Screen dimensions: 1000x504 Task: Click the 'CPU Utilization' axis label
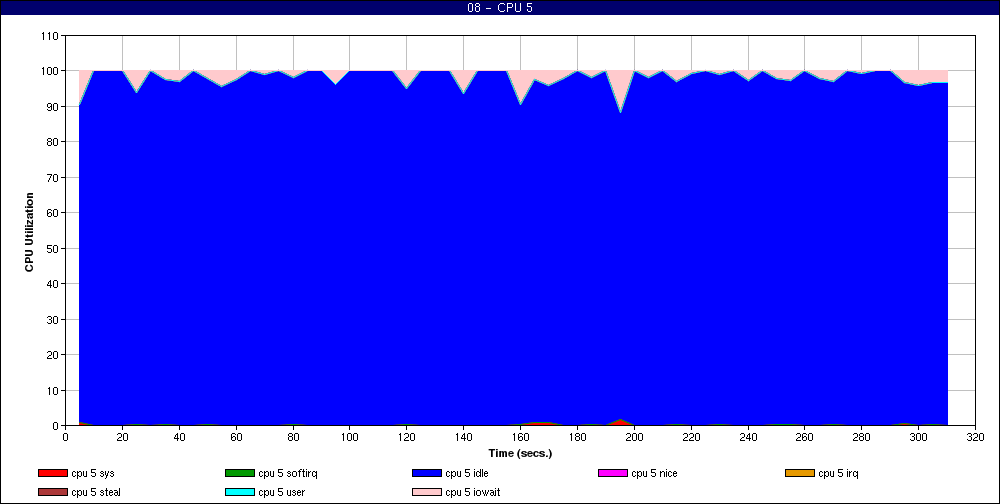pos(29,232)
